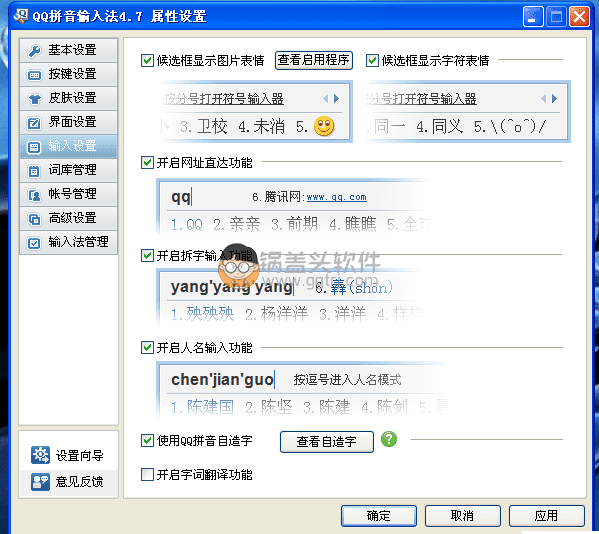Toggle 使用QQ拼音自造字 checkbox
Viewport: 599px width, 534px height.
point(147,440)
